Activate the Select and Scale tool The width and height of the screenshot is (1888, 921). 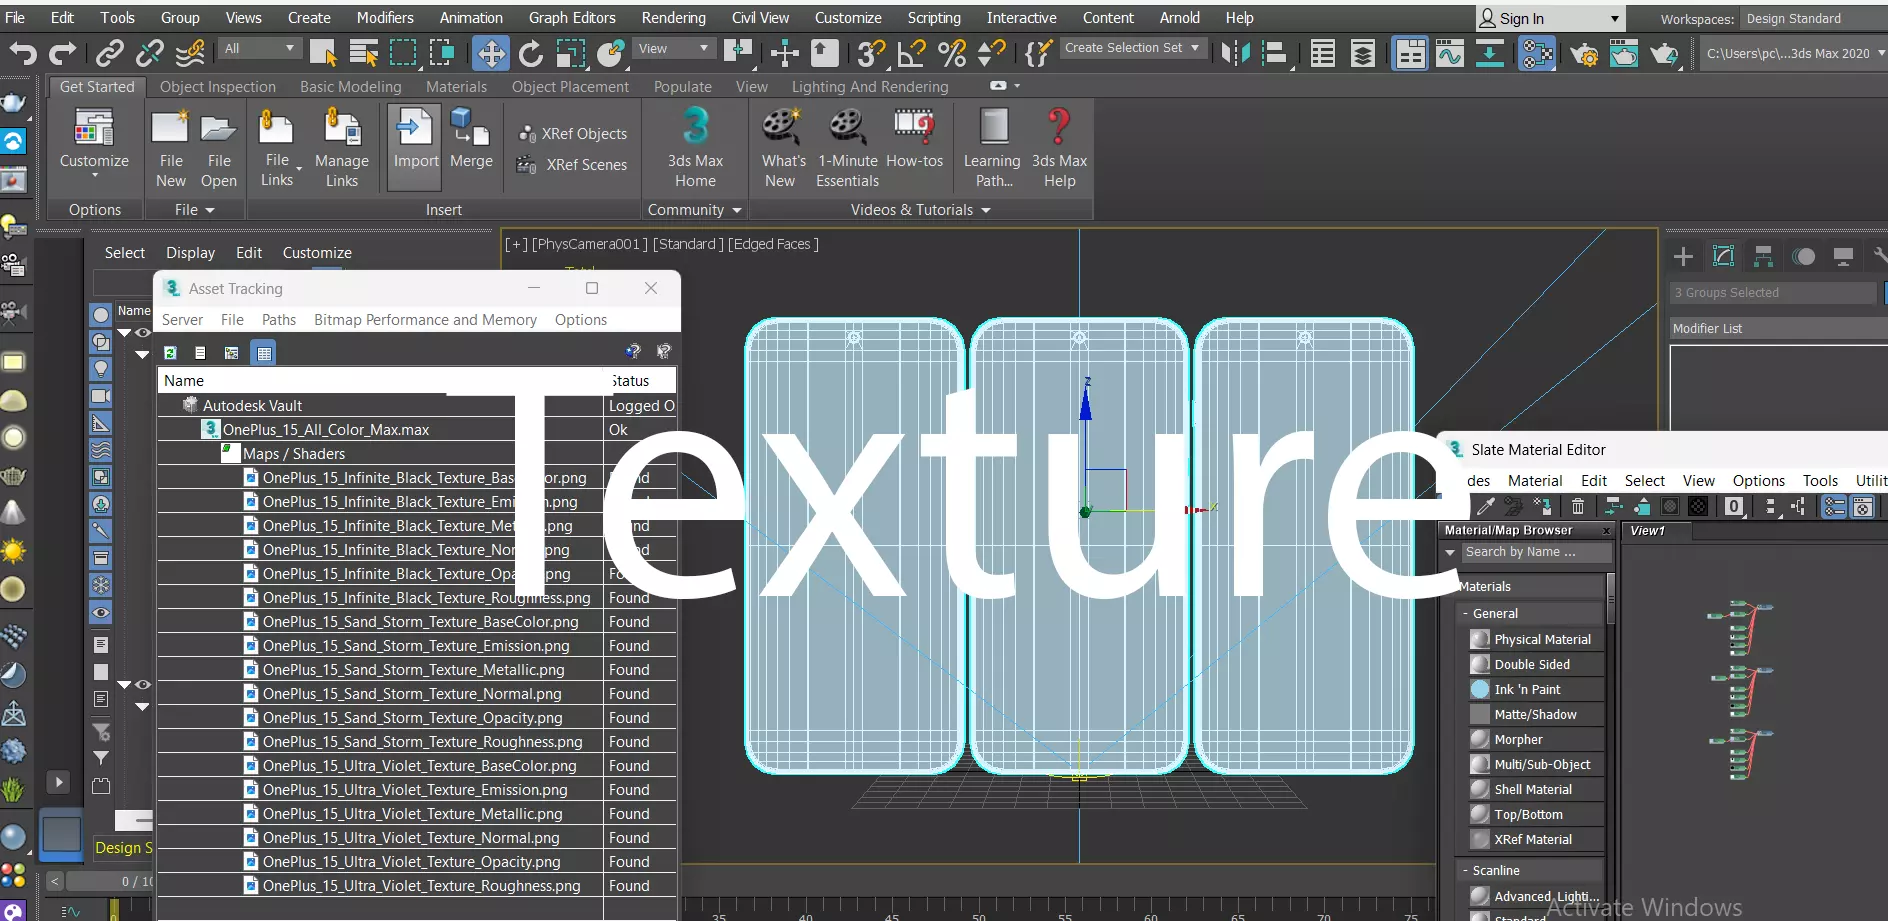[570, 53]
